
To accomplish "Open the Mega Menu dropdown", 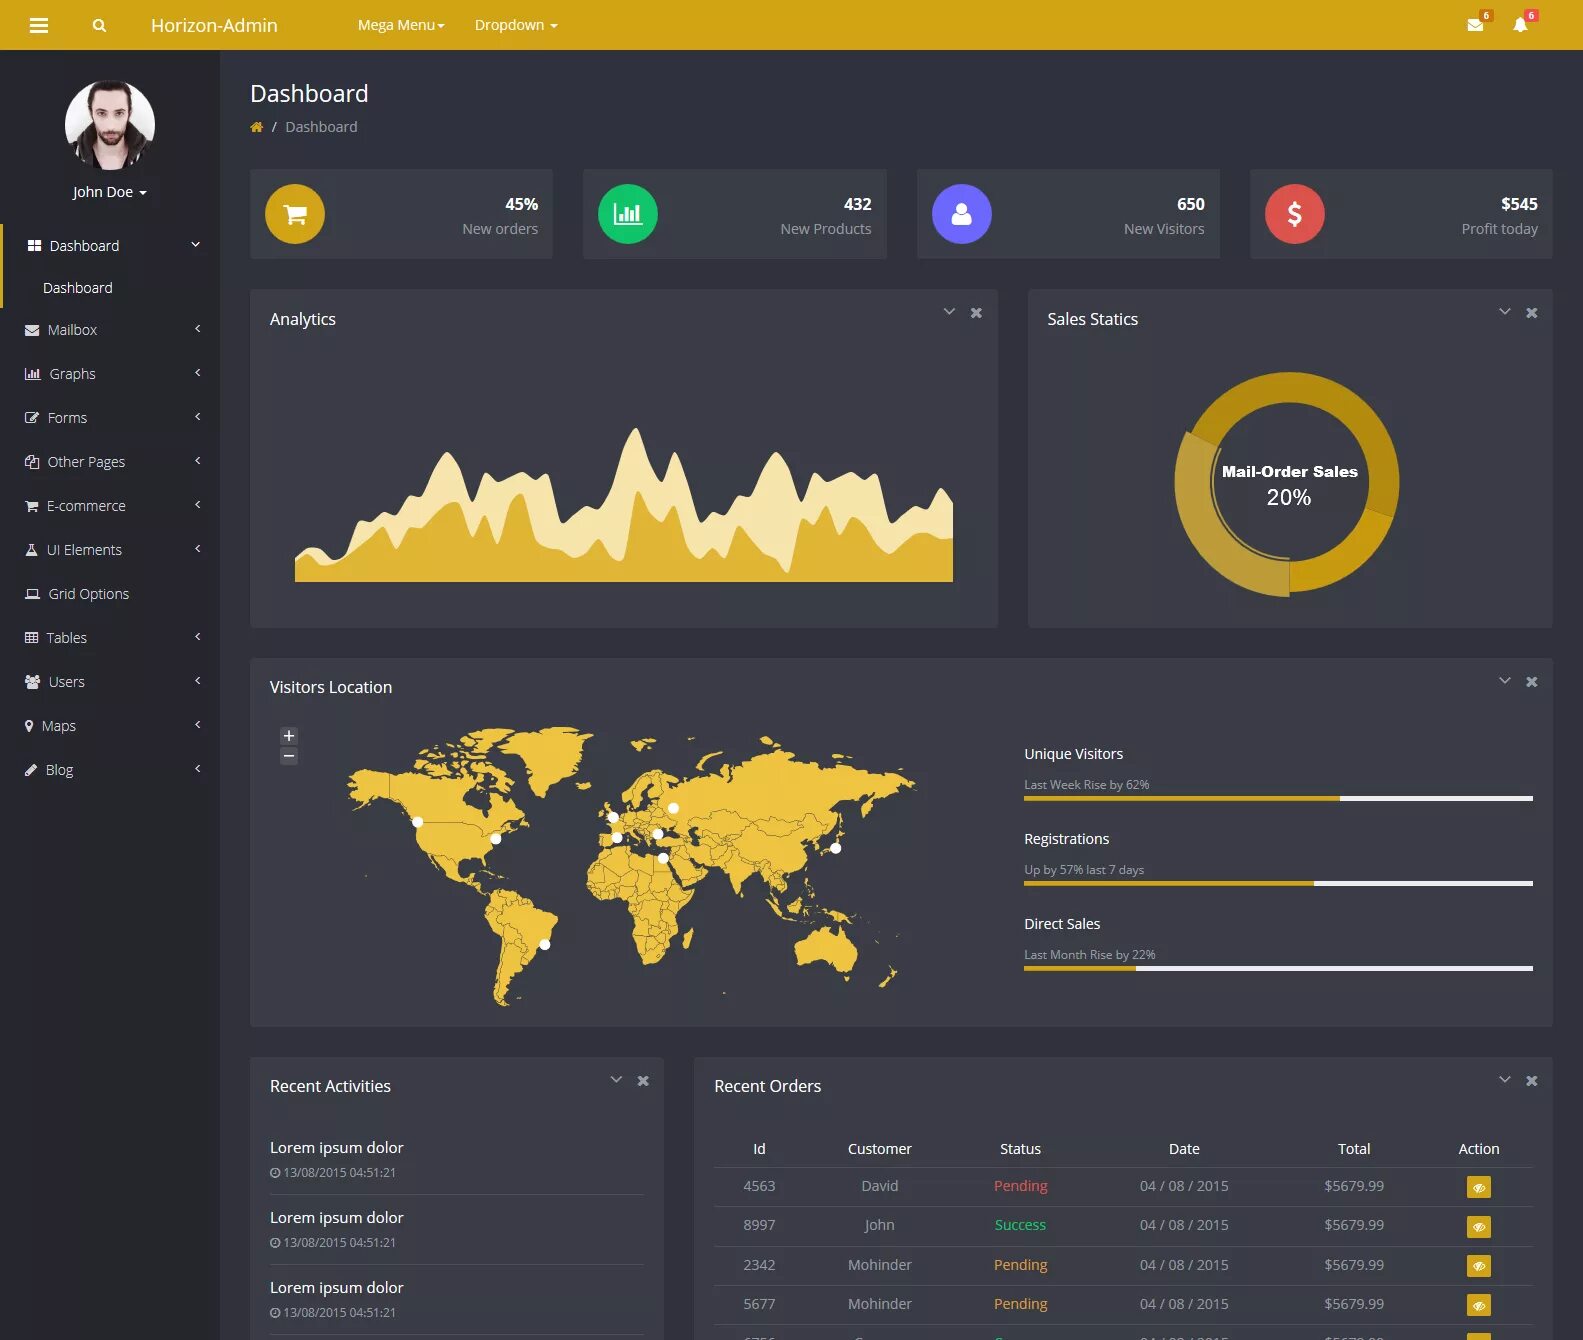I will click(401, 25).
